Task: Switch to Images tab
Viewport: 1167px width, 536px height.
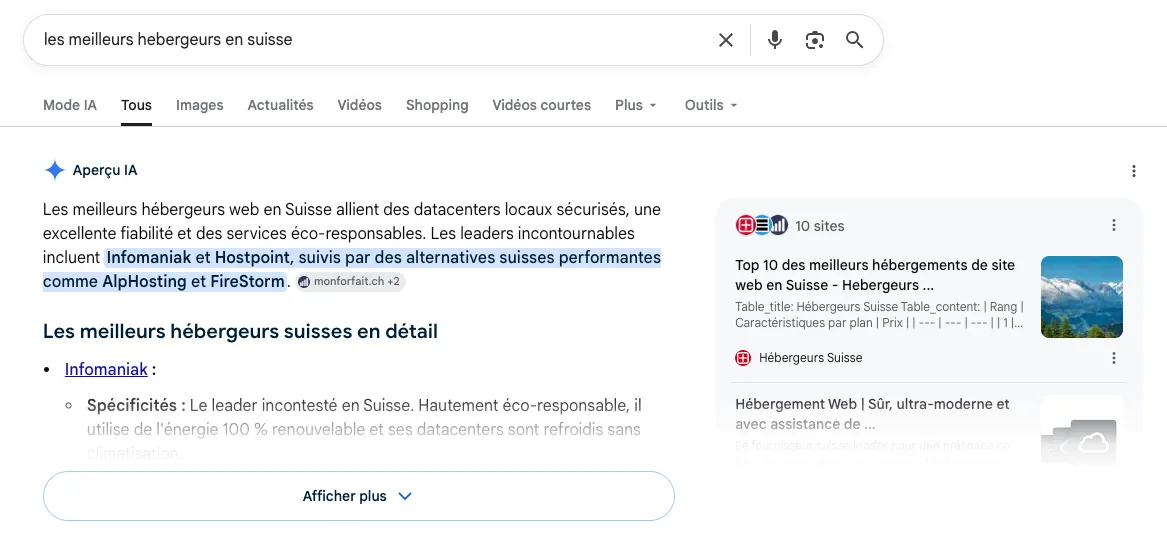Action: coord(199,105)
